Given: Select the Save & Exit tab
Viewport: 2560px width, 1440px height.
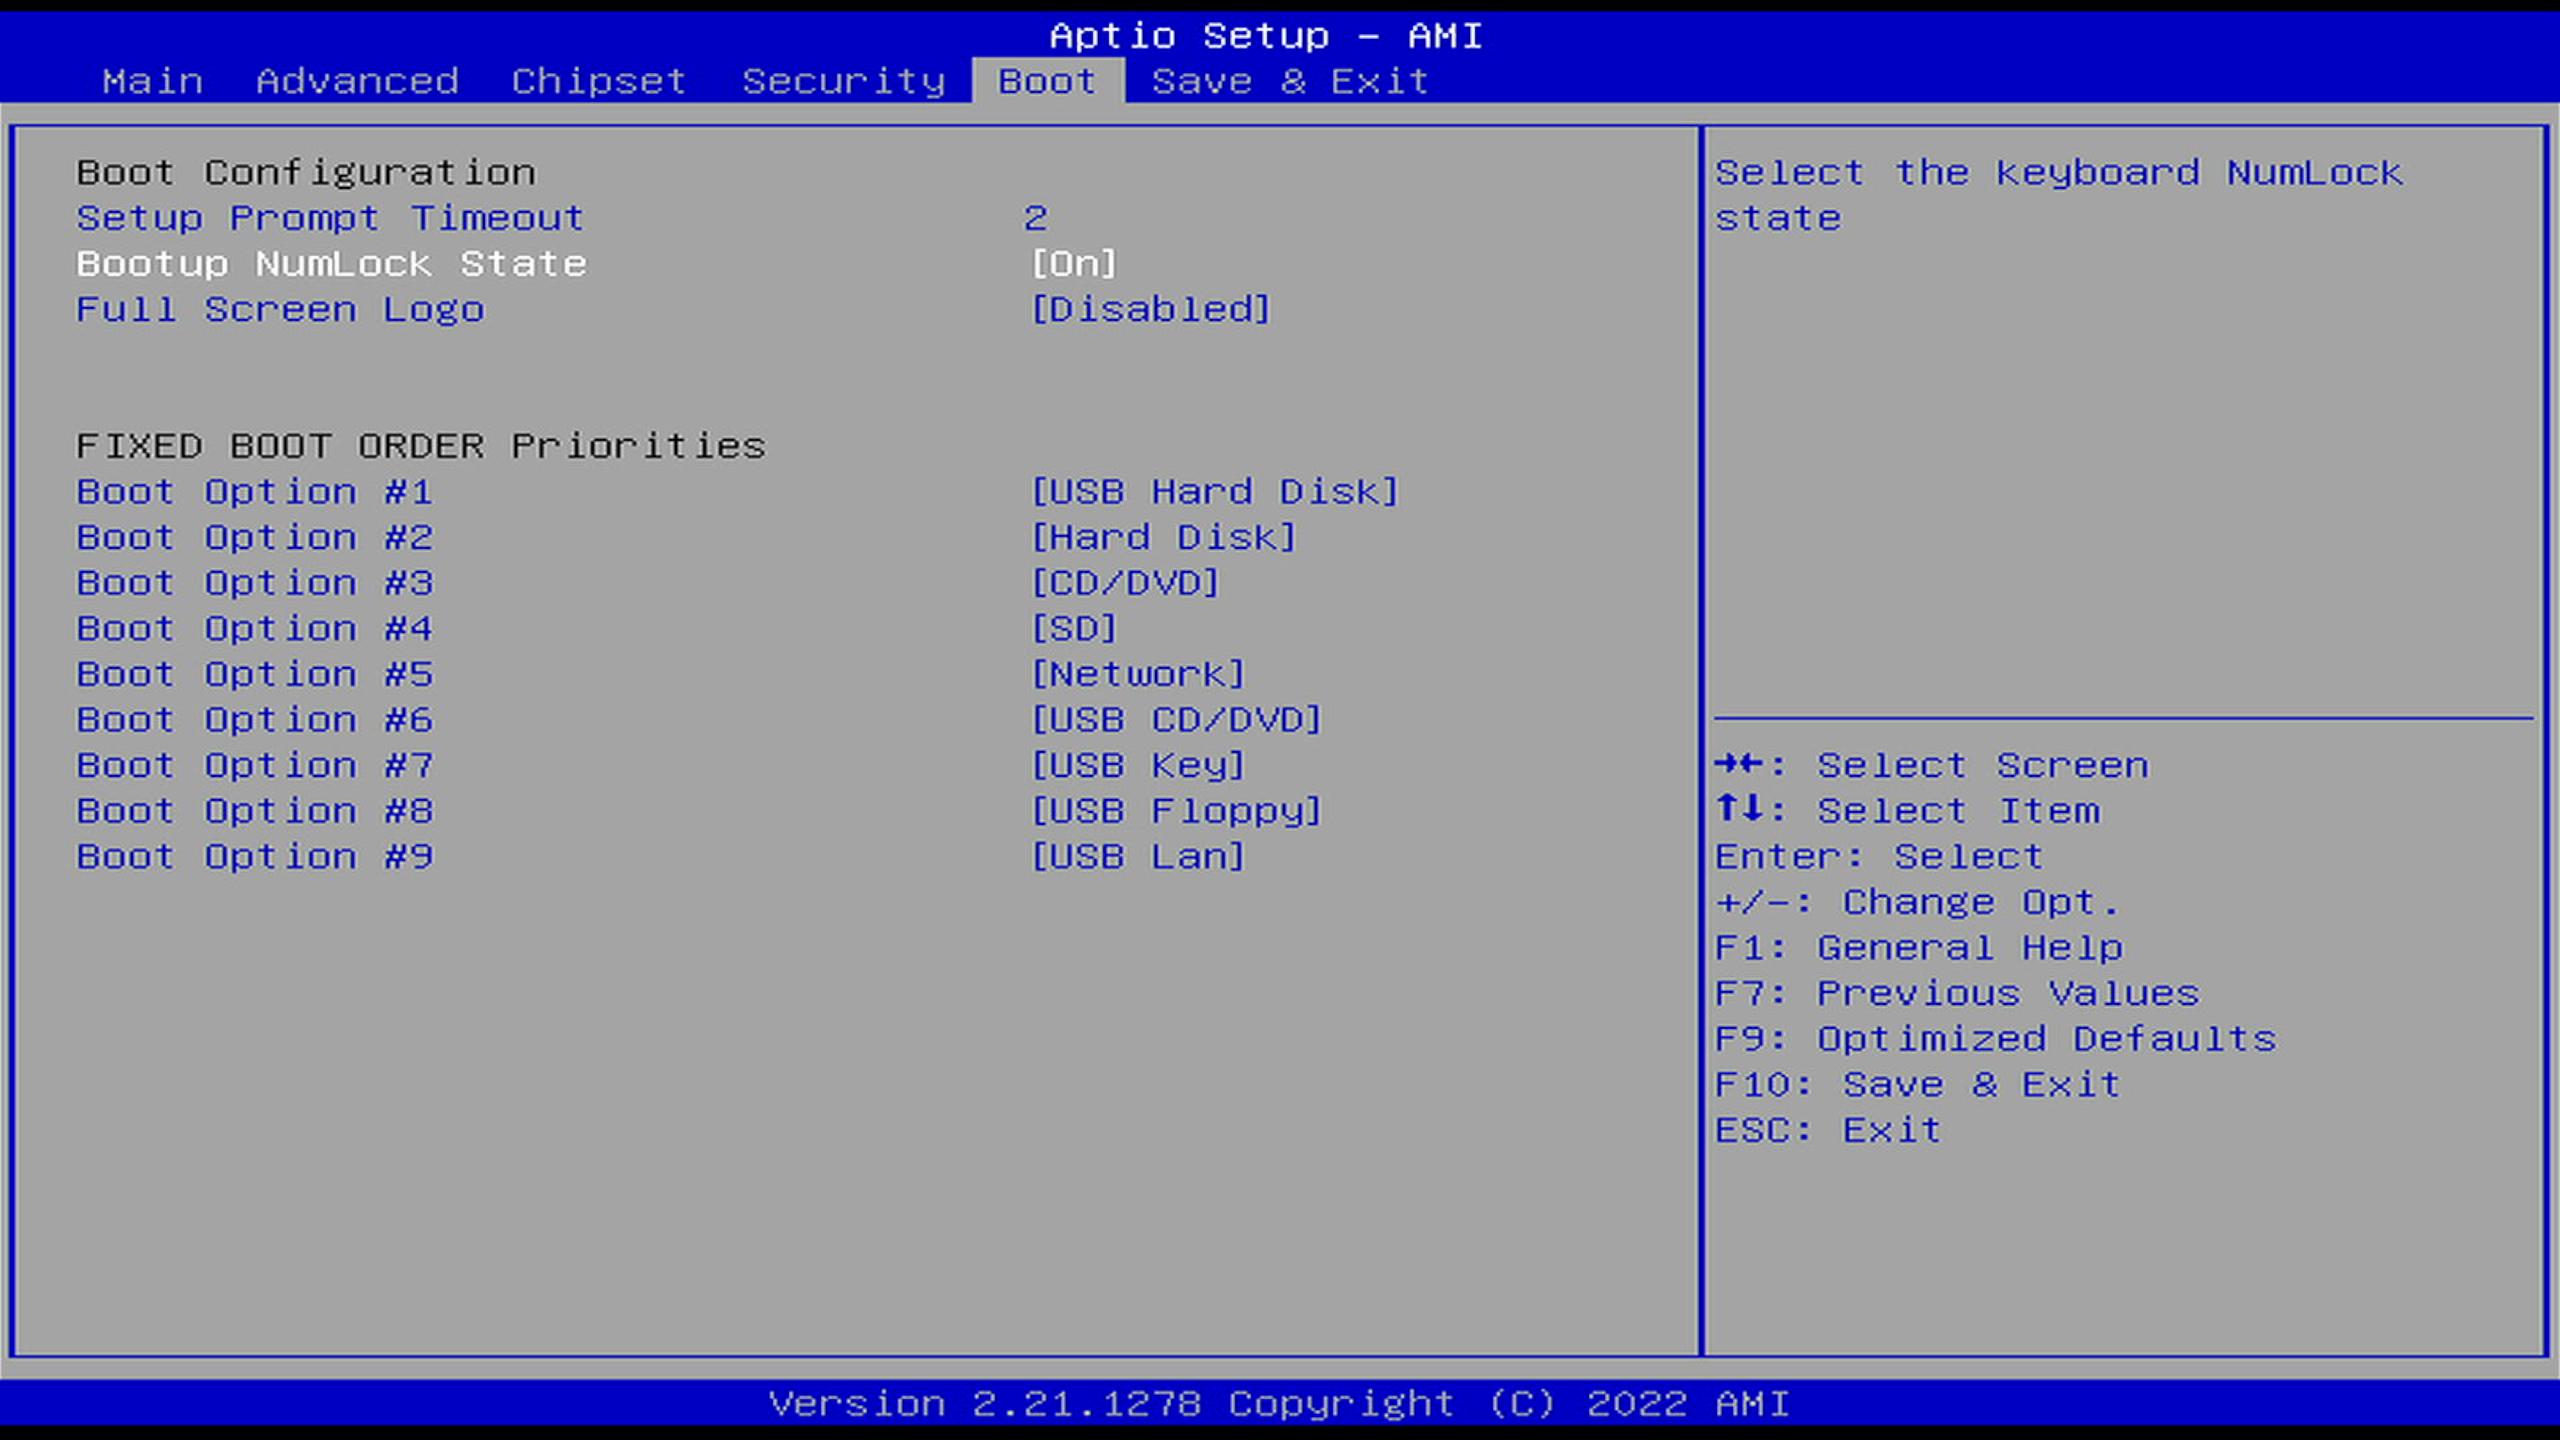Looking at the screenshot, I should tap(1289, 81).
